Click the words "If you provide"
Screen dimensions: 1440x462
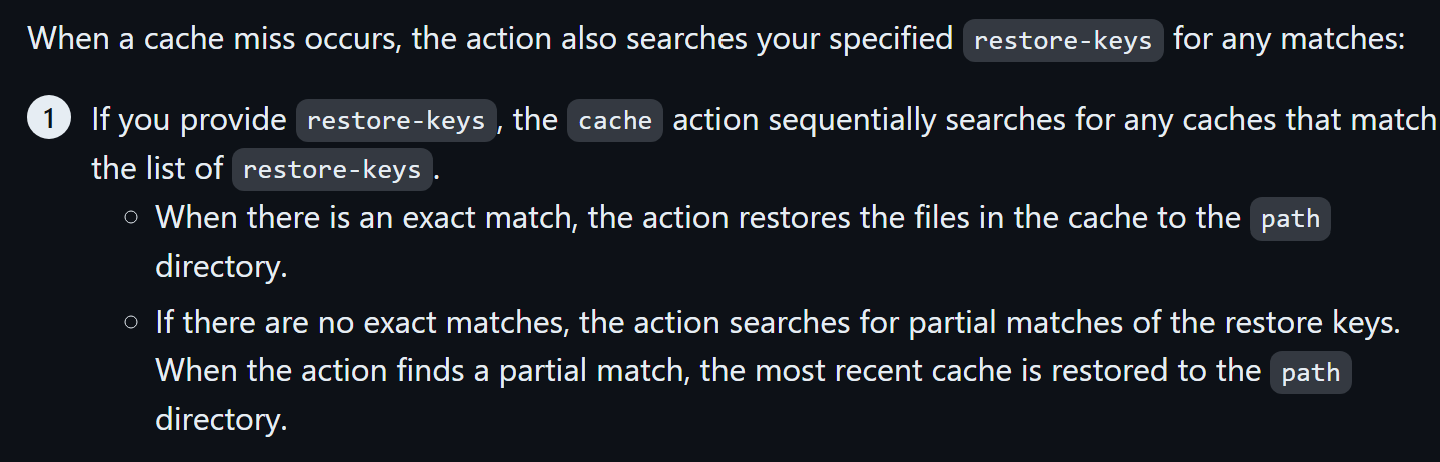[x=189, y=120]
